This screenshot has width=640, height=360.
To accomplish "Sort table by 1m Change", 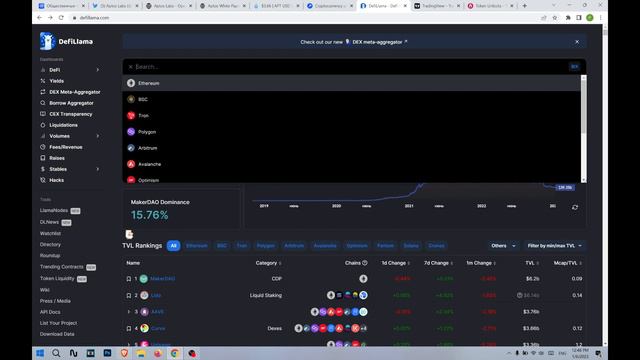I will pyautogui.click(x=481, y=263).
